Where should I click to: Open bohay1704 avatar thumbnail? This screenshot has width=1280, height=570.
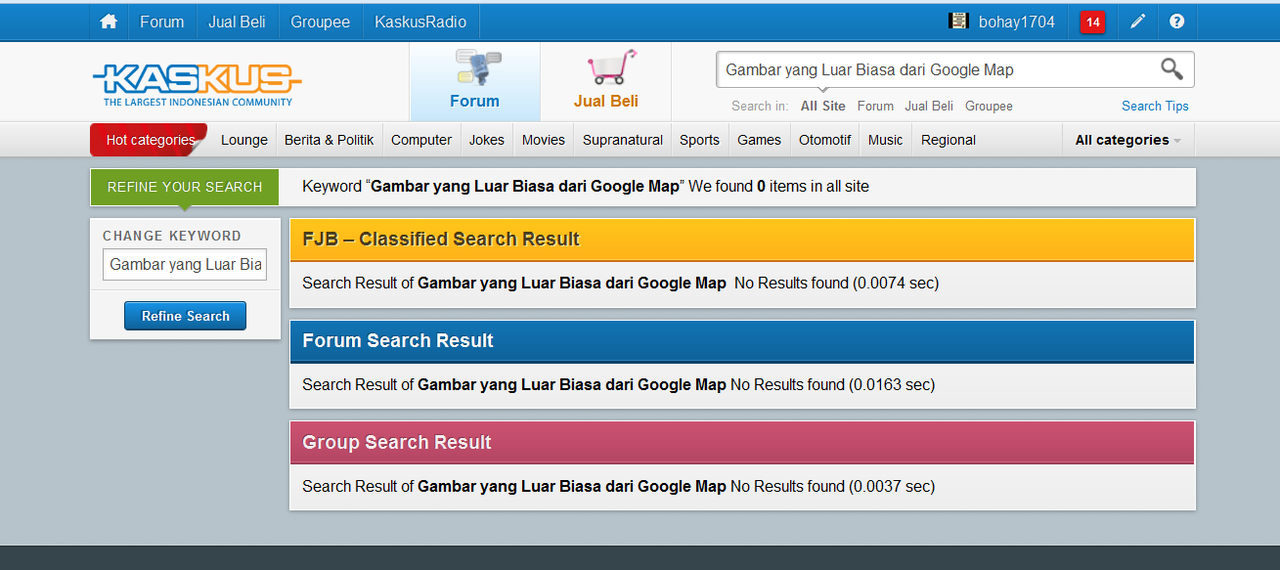coord(959,21)
